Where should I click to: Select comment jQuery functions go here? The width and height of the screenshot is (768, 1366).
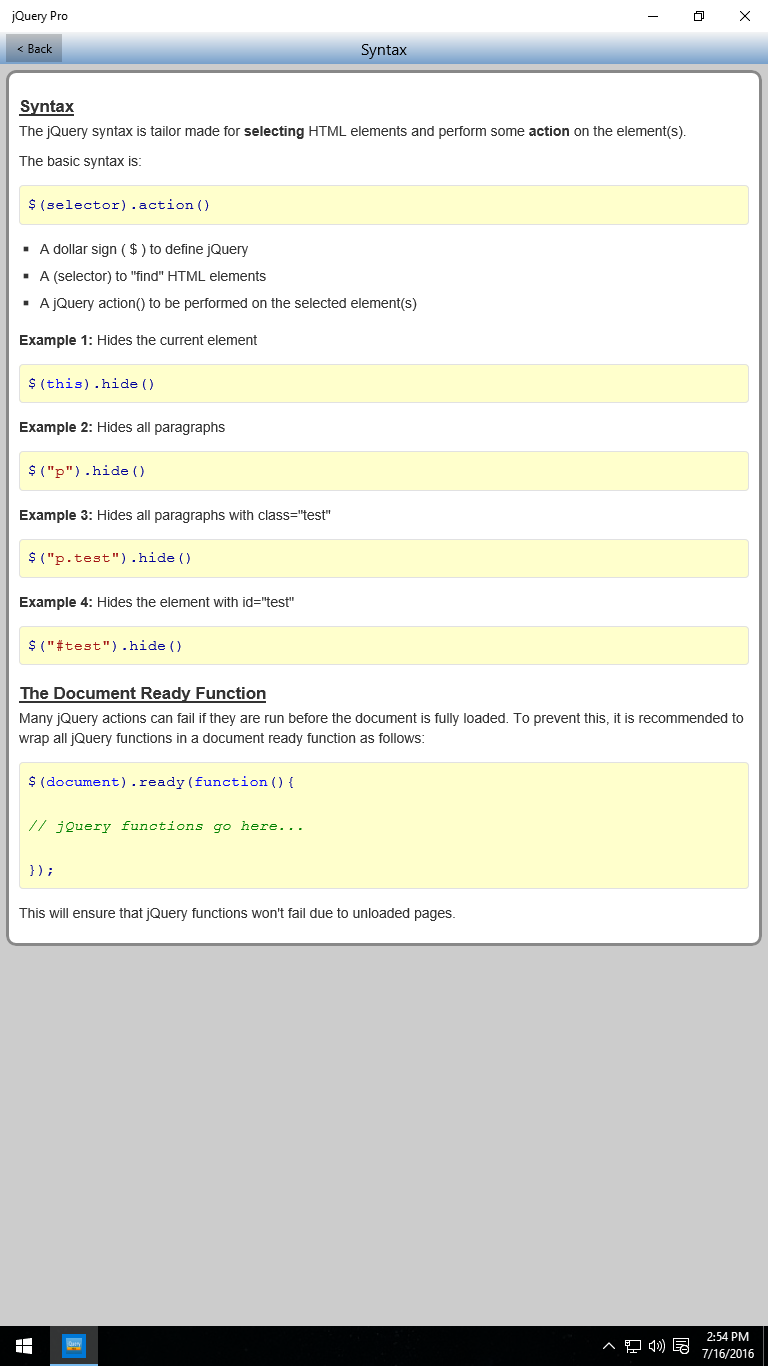pyautogui.click(x=166, y=826)
